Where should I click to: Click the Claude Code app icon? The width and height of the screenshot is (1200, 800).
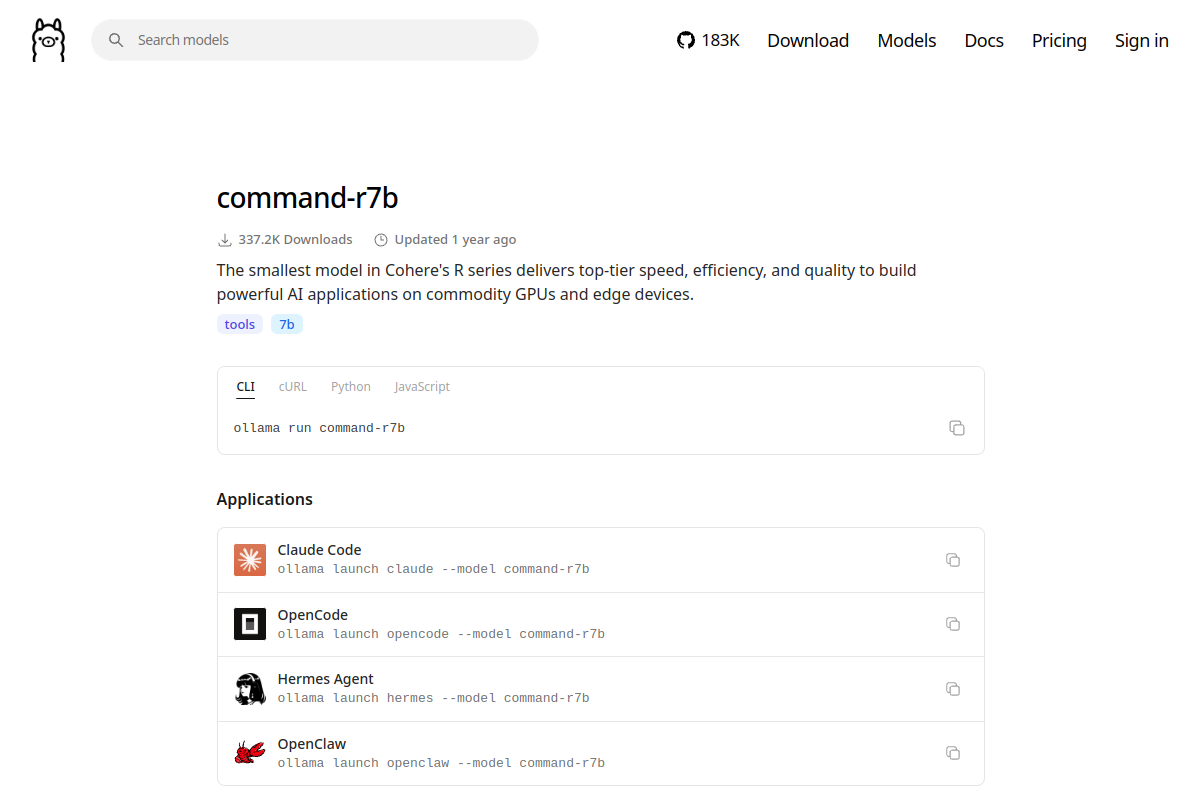coord(250,560)
